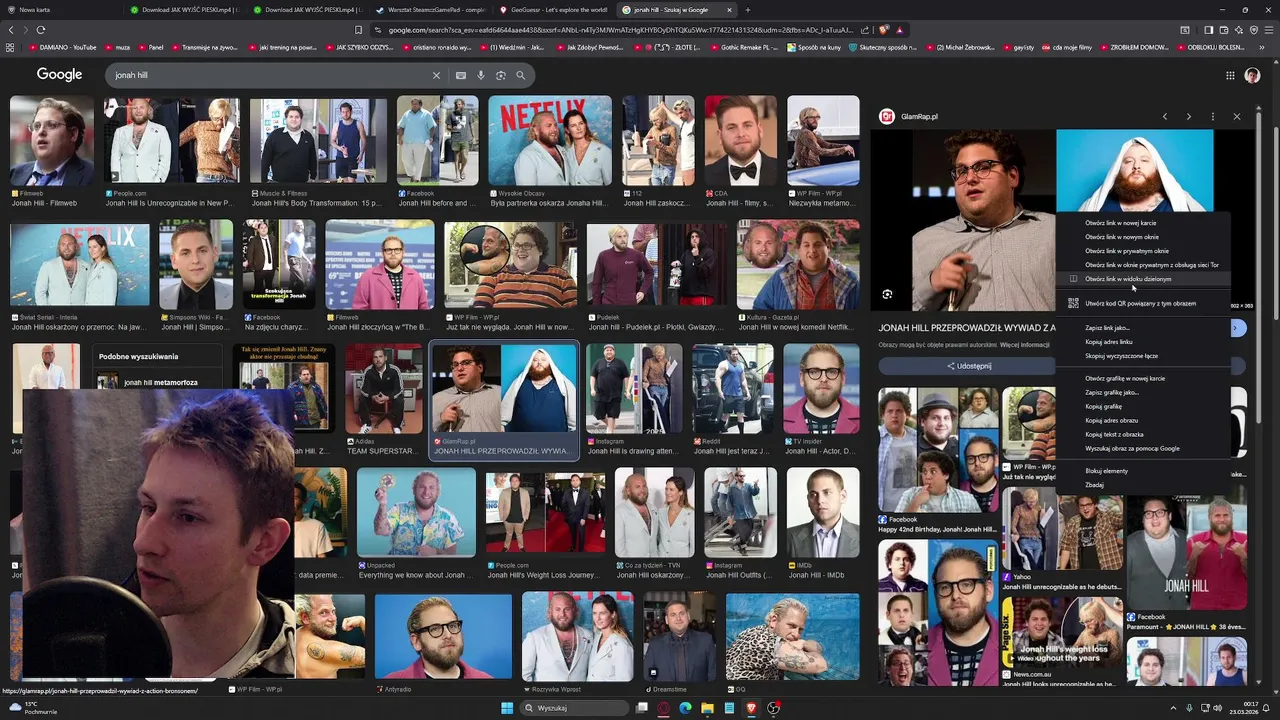
Task: Open the Google apps grid
Action: click(x=1230, y=75)
